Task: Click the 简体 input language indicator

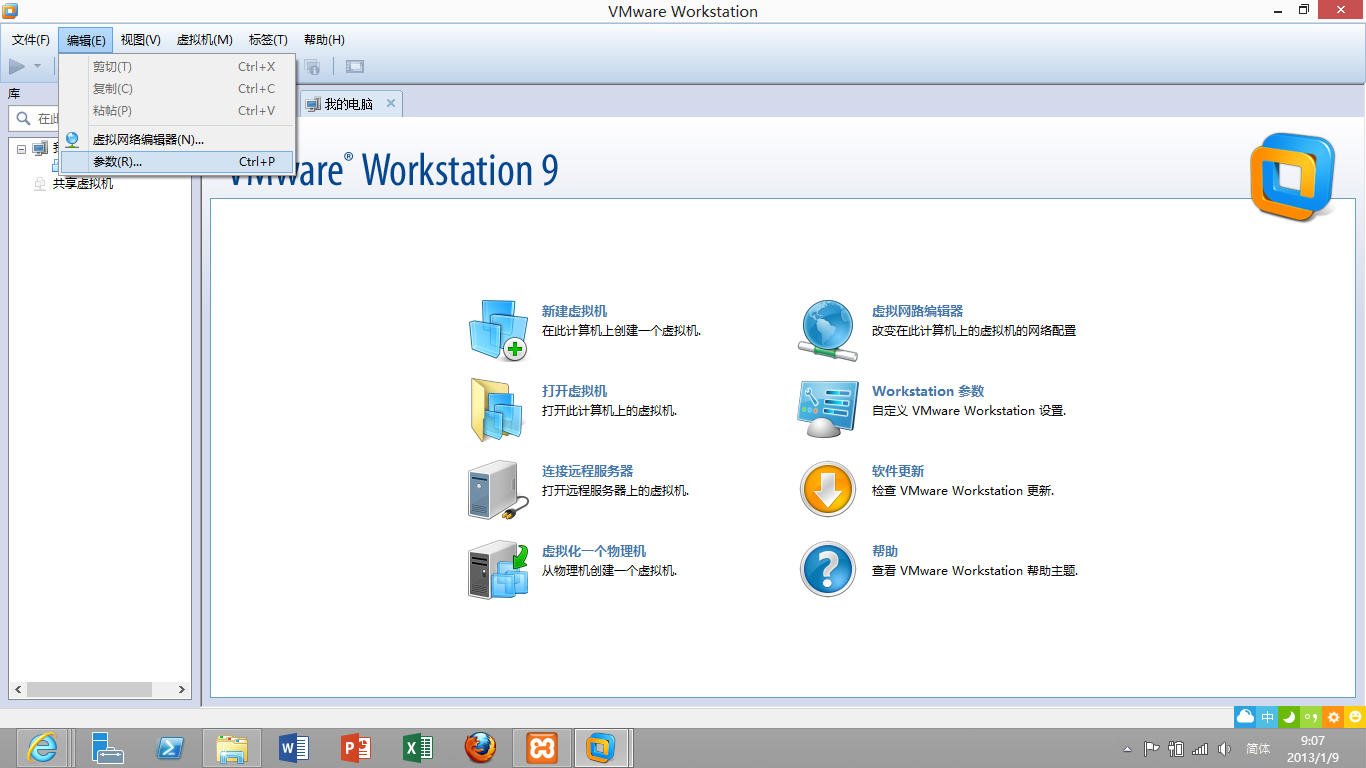Action: pyautogui.click(x=1258, y=749)
